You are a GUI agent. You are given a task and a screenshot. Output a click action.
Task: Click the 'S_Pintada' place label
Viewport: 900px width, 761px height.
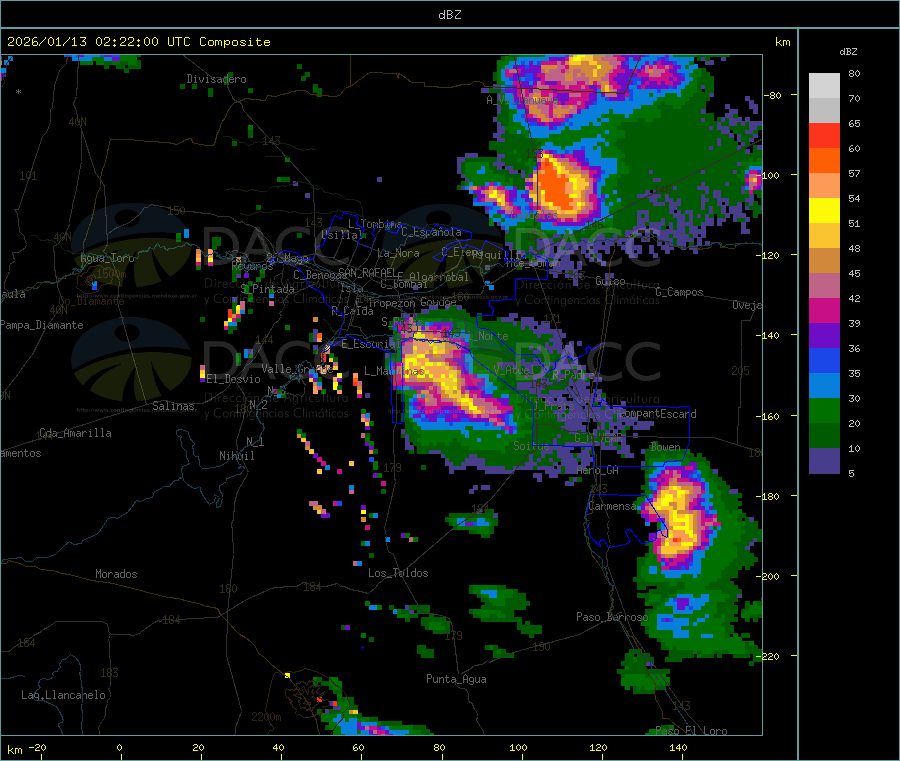(x=267, y=289)
